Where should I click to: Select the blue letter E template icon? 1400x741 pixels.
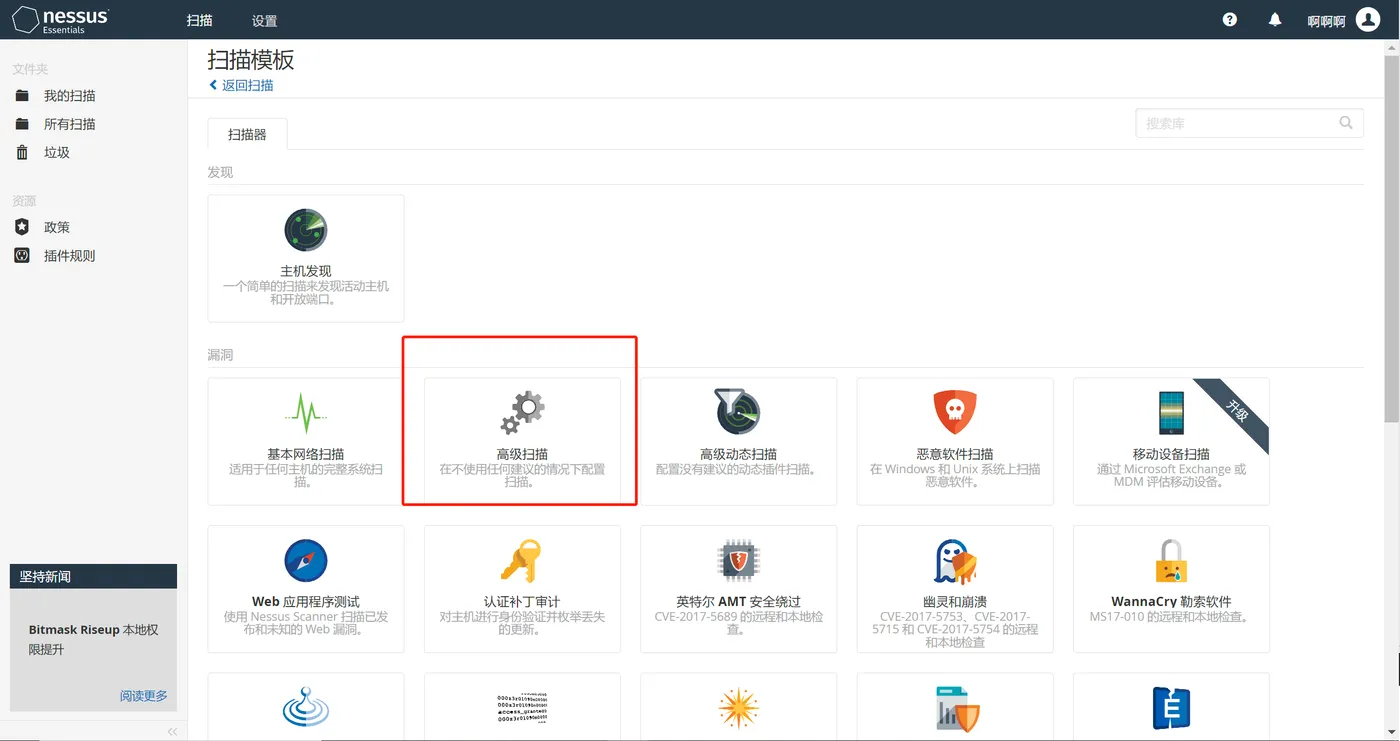(1171, 707)
